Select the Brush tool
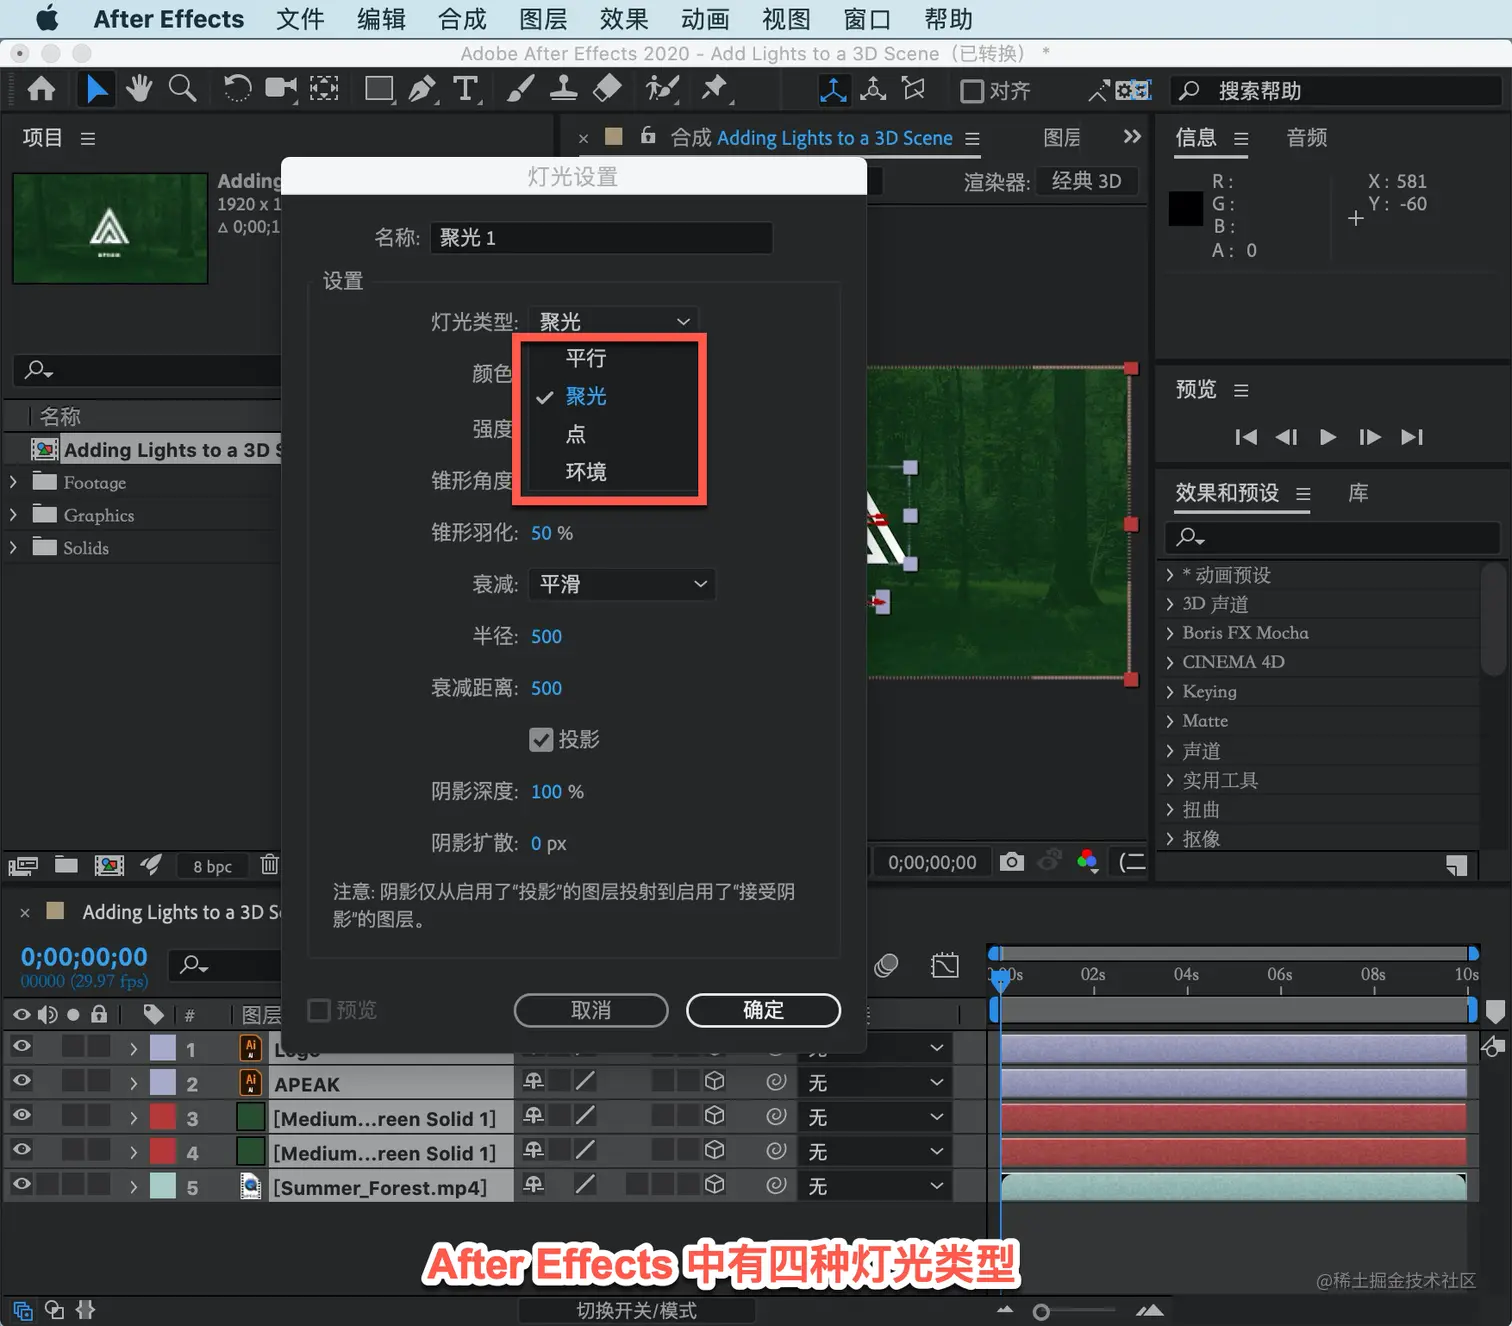This screenshot has width=1512, height=1326. coord(520,90)
